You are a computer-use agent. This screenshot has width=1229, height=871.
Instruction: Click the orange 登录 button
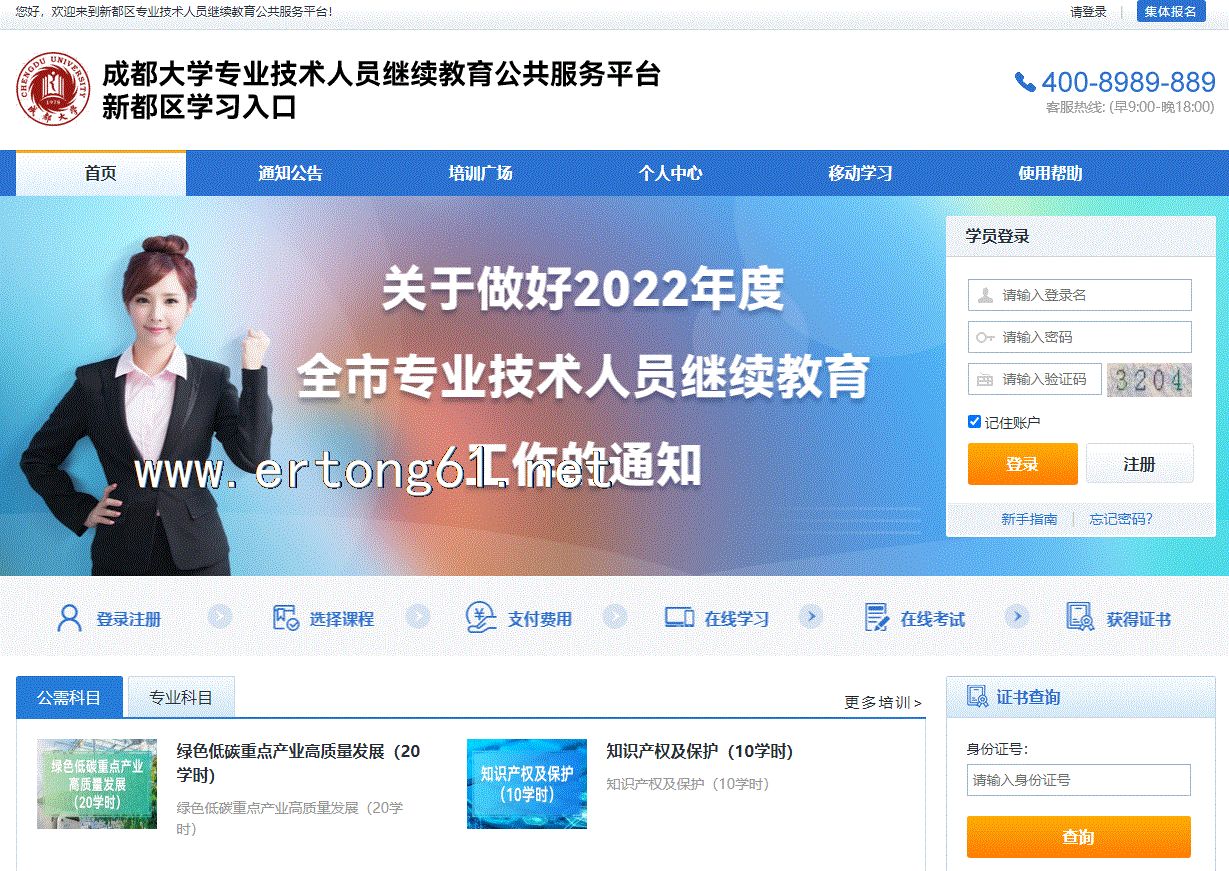(1022, 464)
